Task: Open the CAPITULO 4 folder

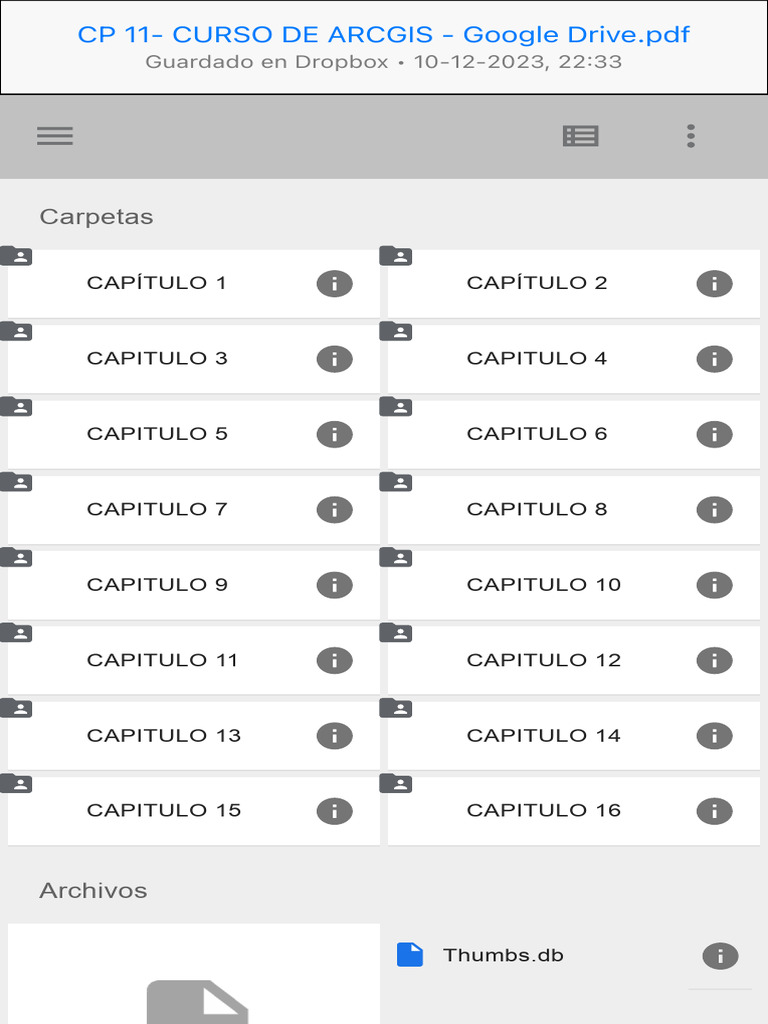Action: [537, 358]
